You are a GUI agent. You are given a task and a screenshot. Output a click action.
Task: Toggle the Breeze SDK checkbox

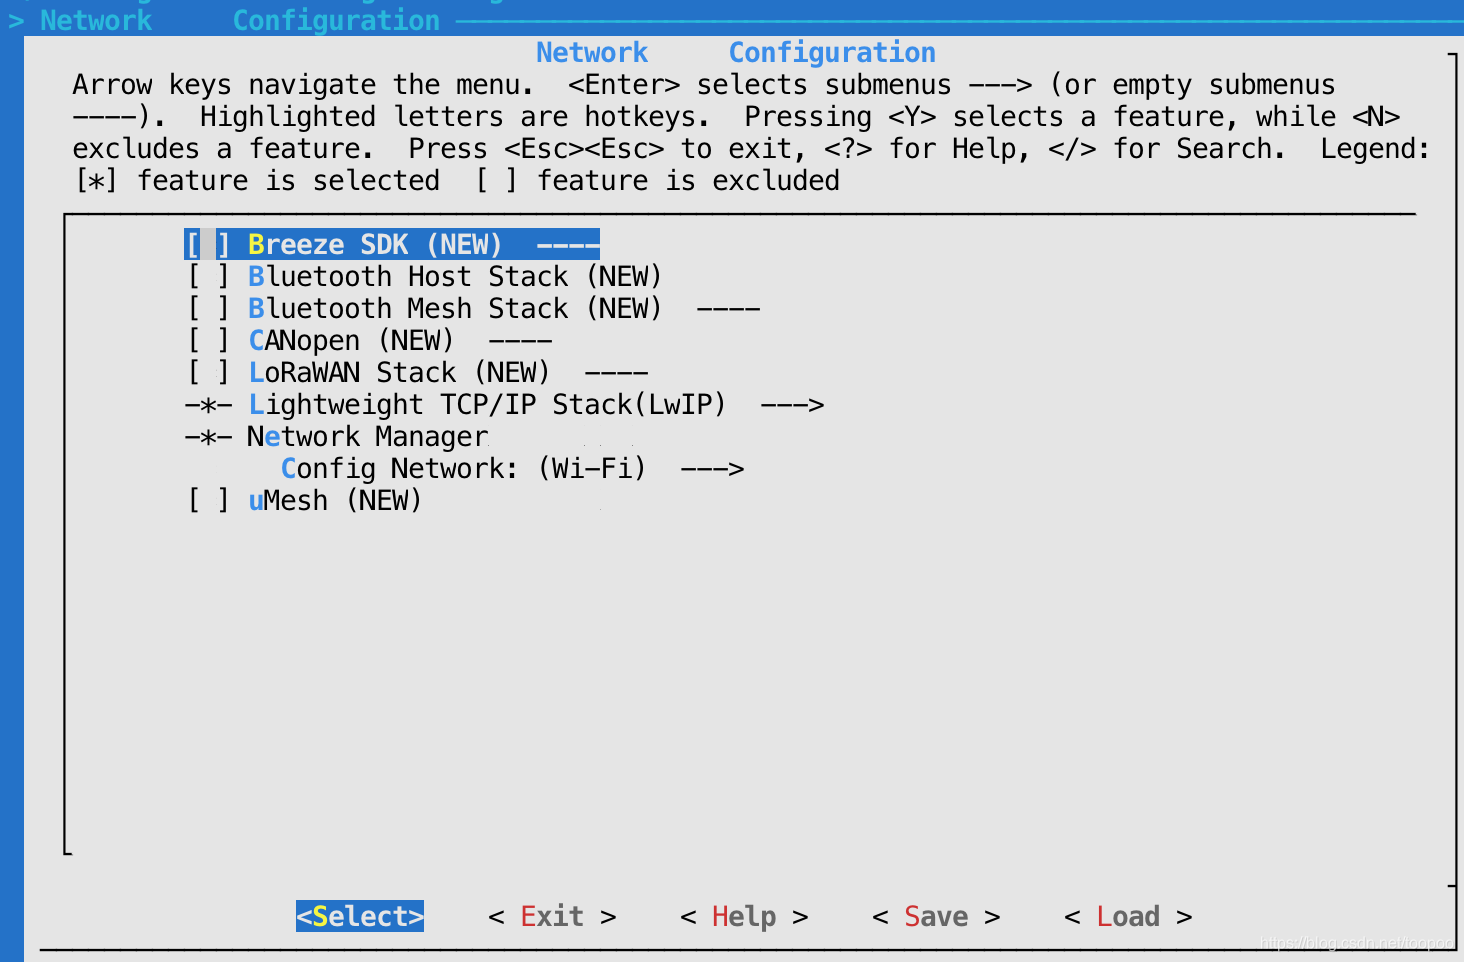pos(208,245)
